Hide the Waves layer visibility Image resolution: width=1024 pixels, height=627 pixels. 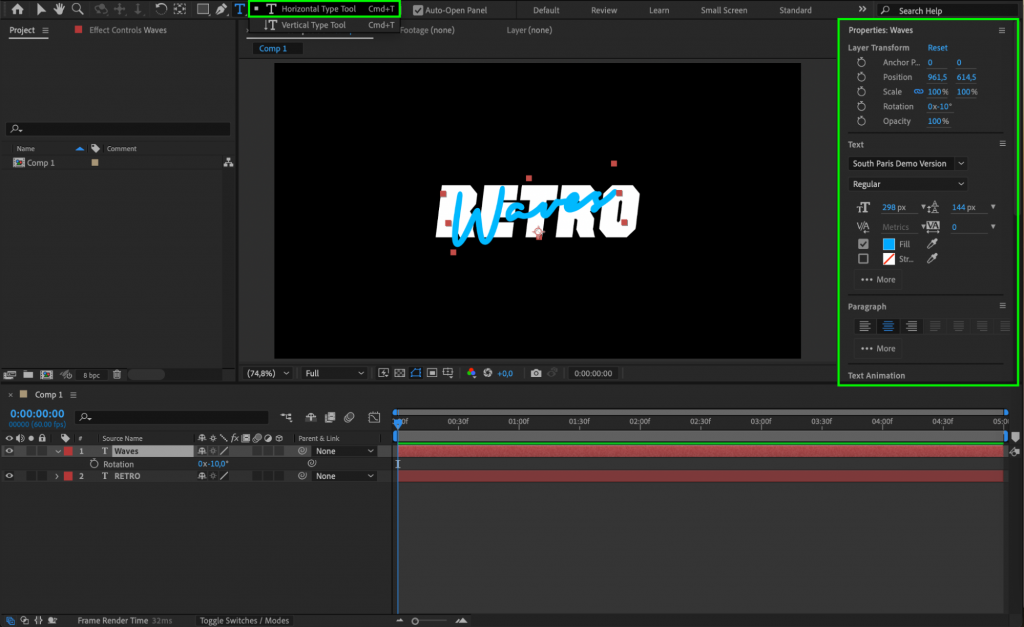pyautogui.click(x=8, y=451)
